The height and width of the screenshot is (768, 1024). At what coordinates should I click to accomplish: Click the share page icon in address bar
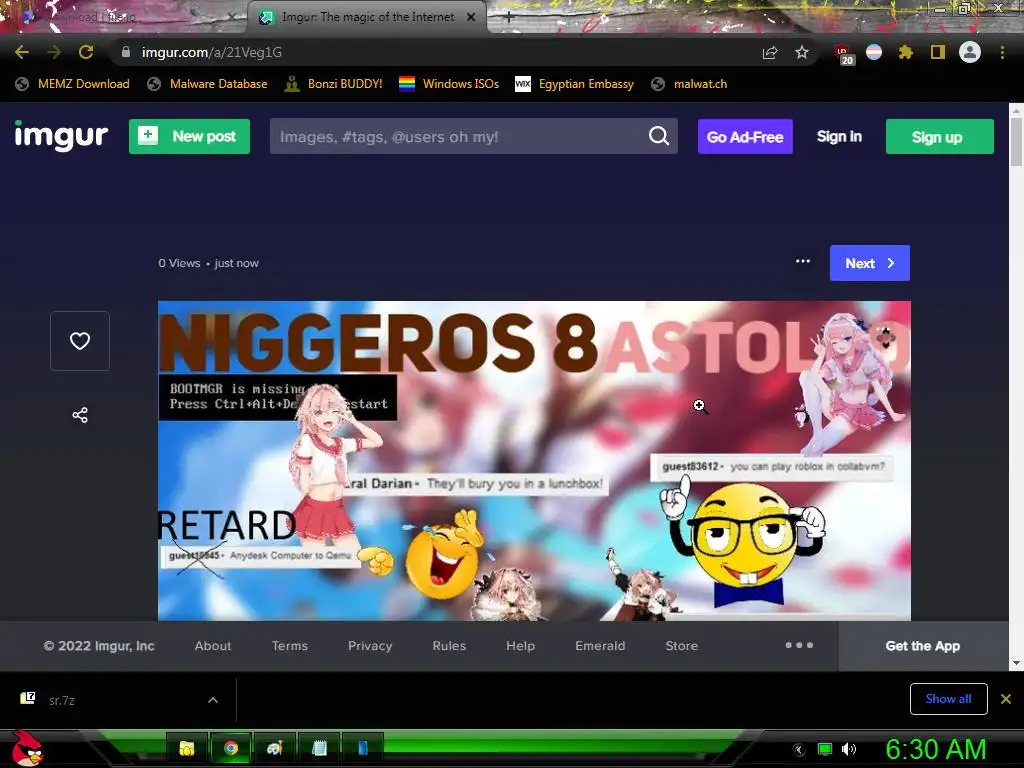tap(770, 52)
